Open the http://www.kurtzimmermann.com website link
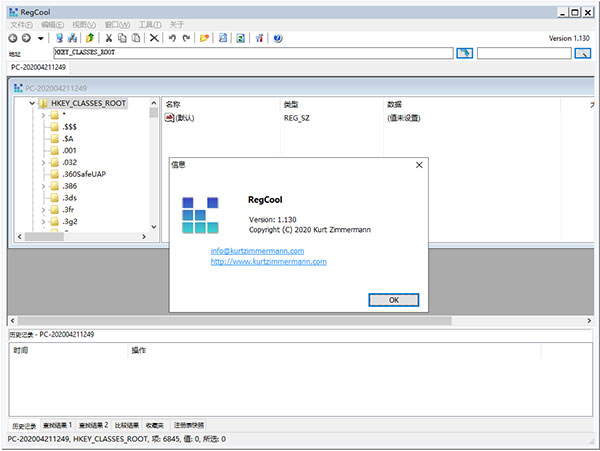Screen dimensions: 600x451 coord(269,262)
